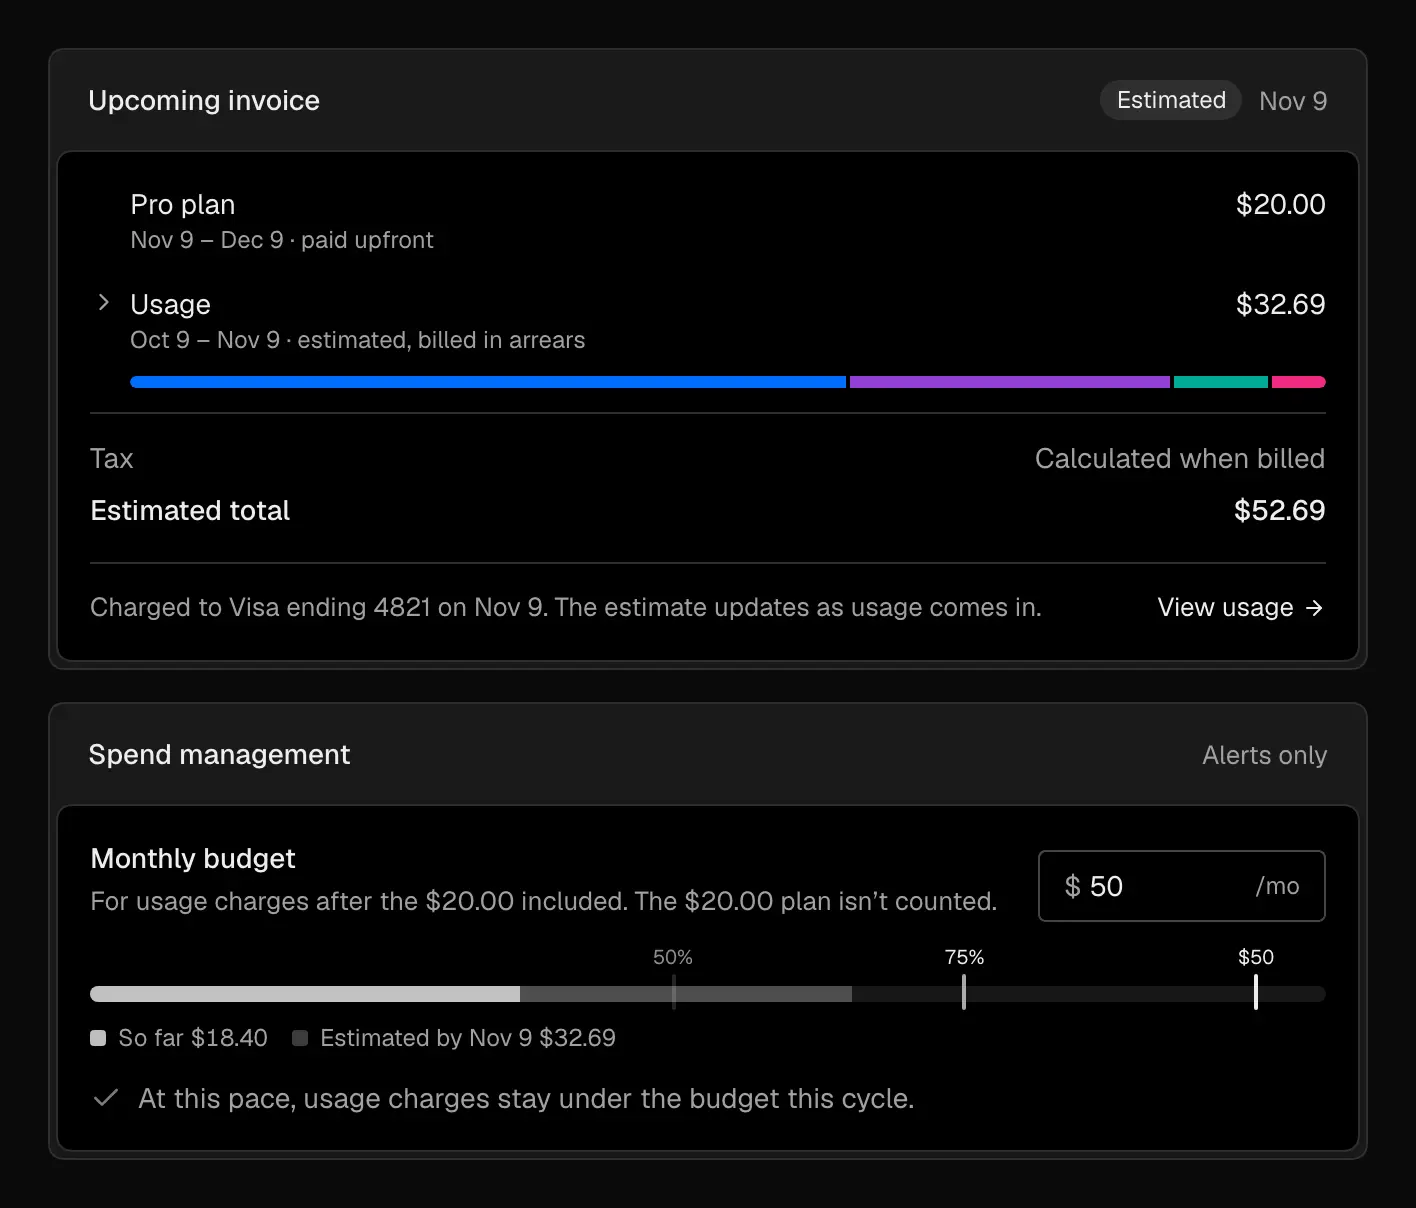Viewport: 1416px width, 1208px height.
Task: Select the purple segment of usage bar
Action: pyautogui.click(x=1010, y=382)
